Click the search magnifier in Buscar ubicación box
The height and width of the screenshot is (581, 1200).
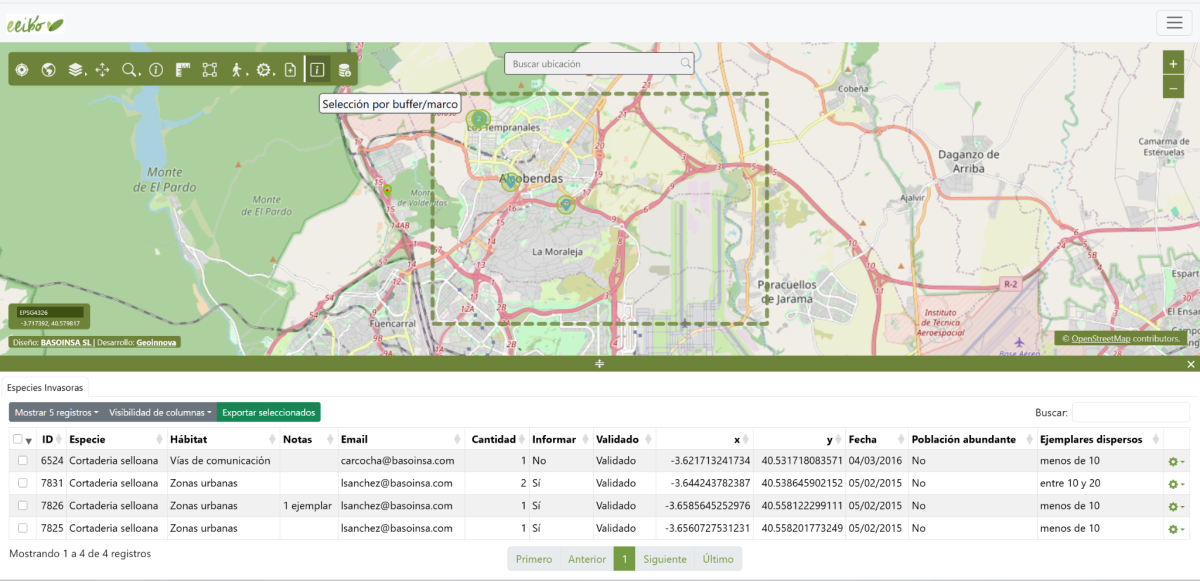(685, 63)
